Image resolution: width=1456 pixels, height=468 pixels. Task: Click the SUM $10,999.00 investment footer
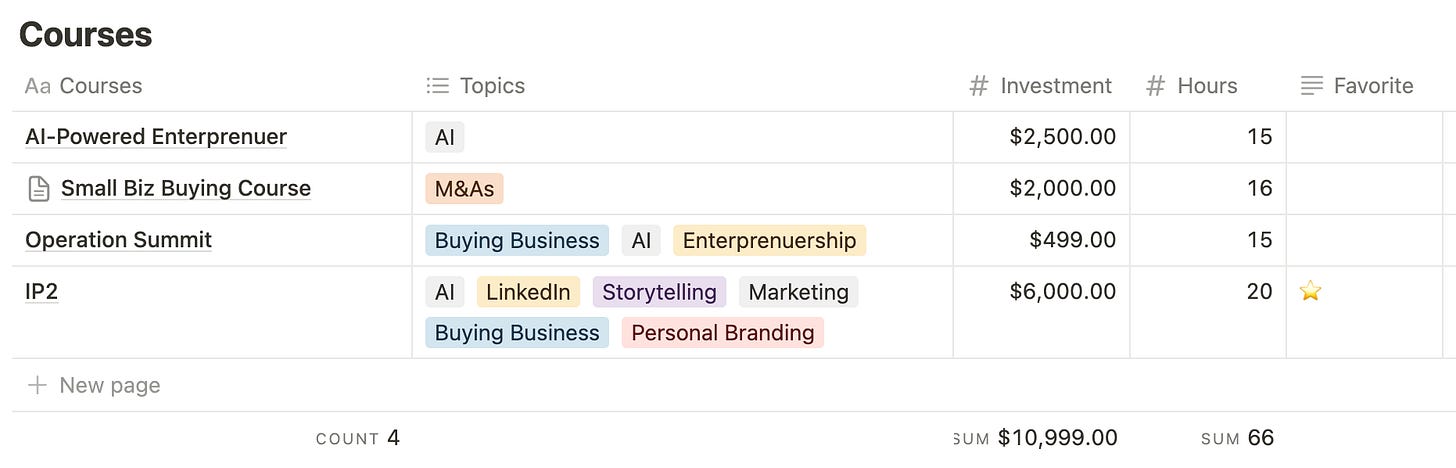click(x=1037, y=438)
